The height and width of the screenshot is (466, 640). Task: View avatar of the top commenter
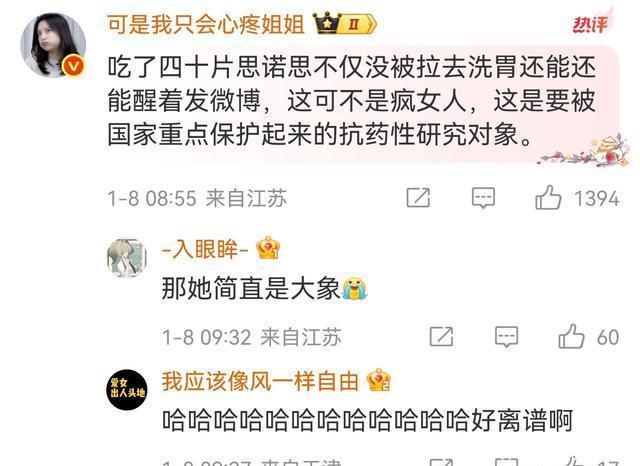[53, 45]
